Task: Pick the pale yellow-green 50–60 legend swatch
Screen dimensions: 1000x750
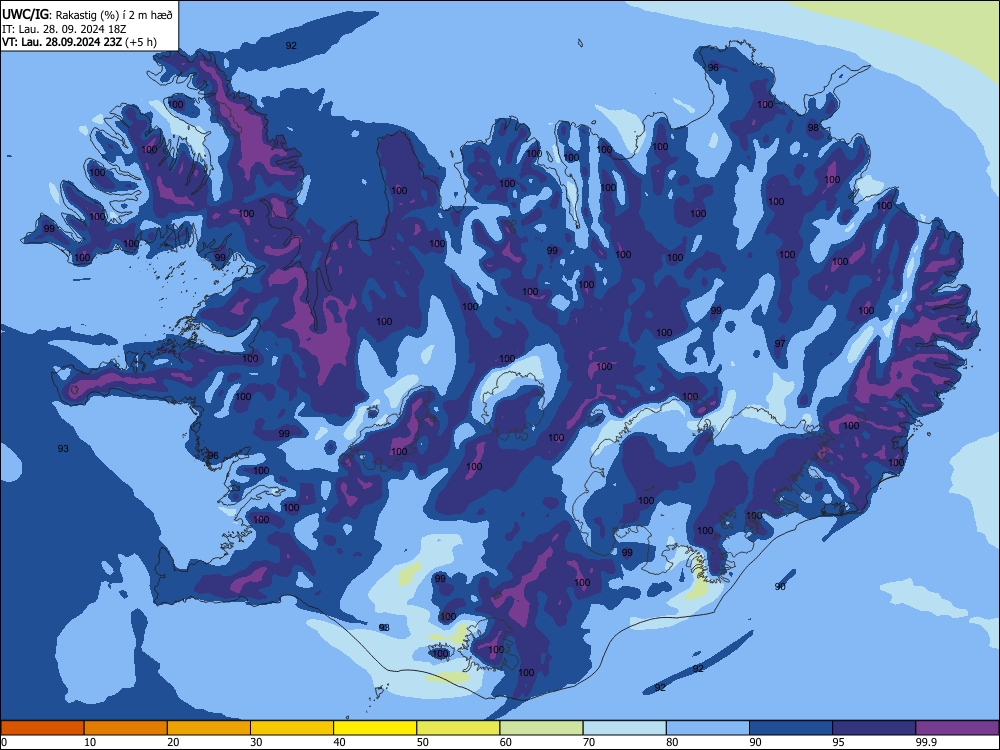Action: click(458, 728)
